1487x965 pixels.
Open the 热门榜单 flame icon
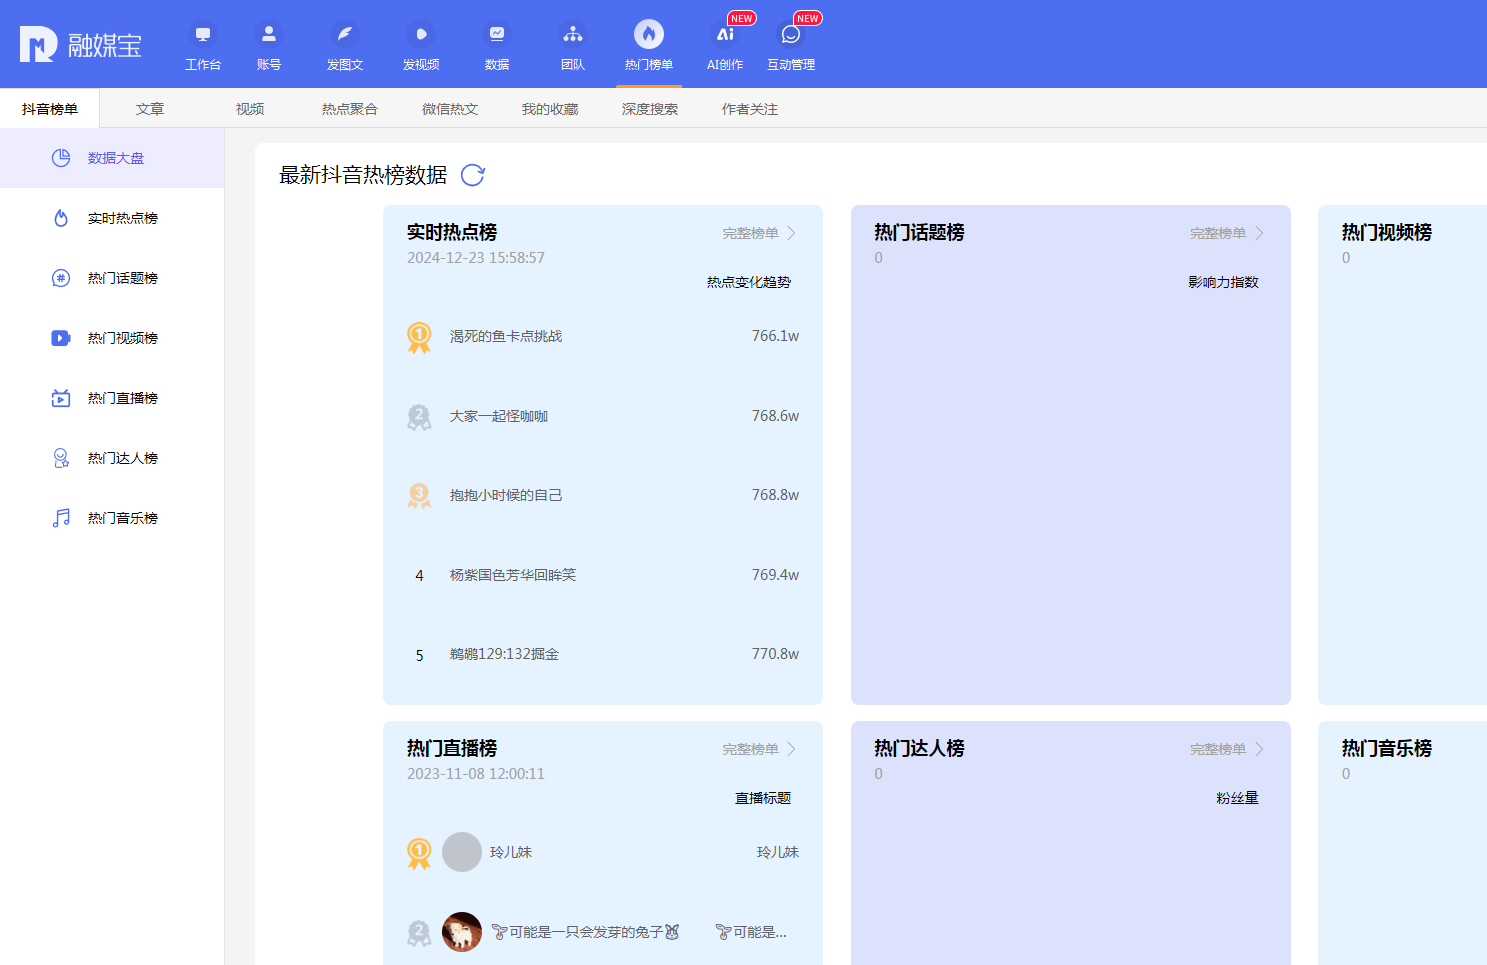click(649, 34)
